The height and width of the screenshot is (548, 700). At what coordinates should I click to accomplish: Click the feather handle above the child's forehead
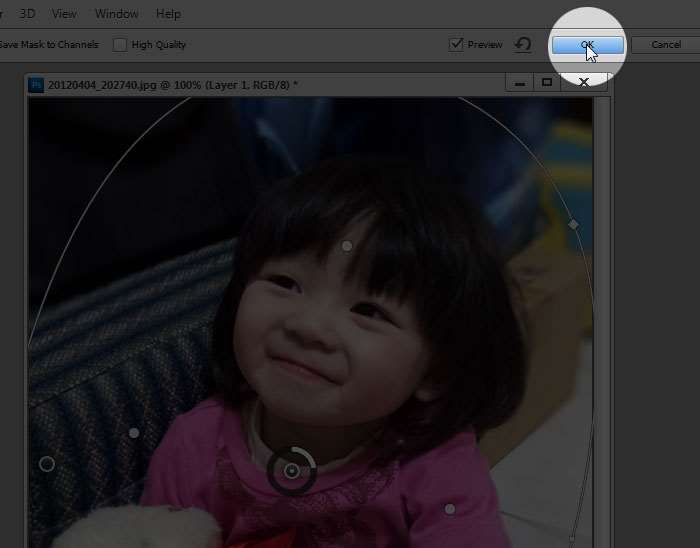(347, 246)
